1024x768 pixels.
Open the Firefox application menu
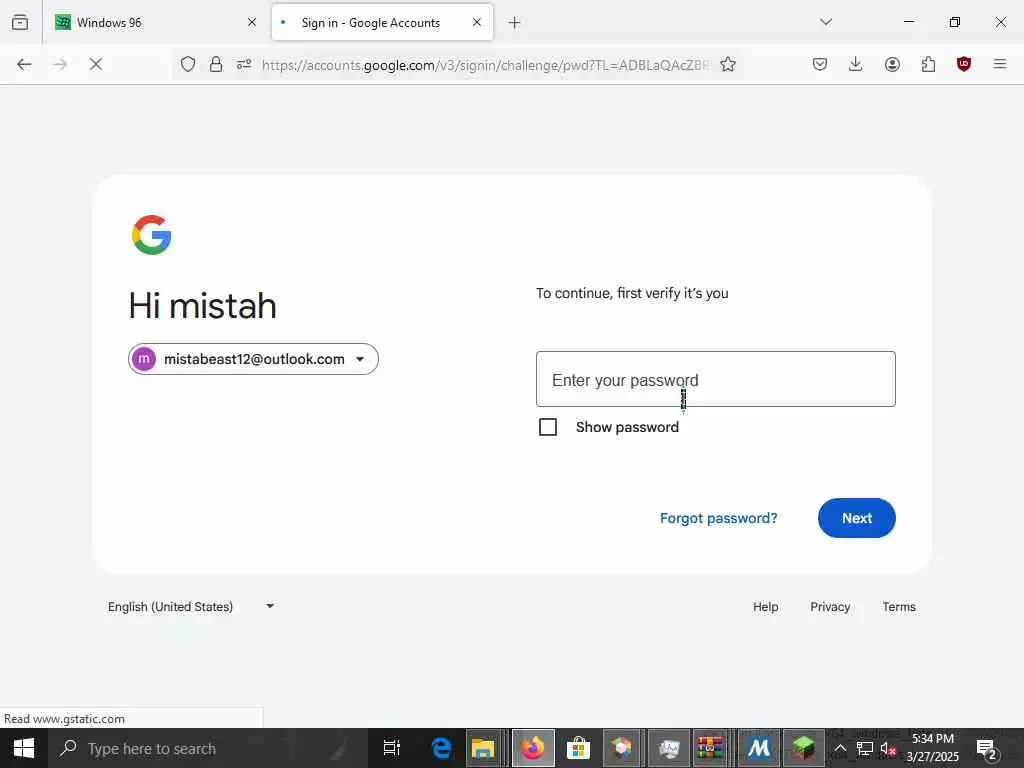point(1000,64)
